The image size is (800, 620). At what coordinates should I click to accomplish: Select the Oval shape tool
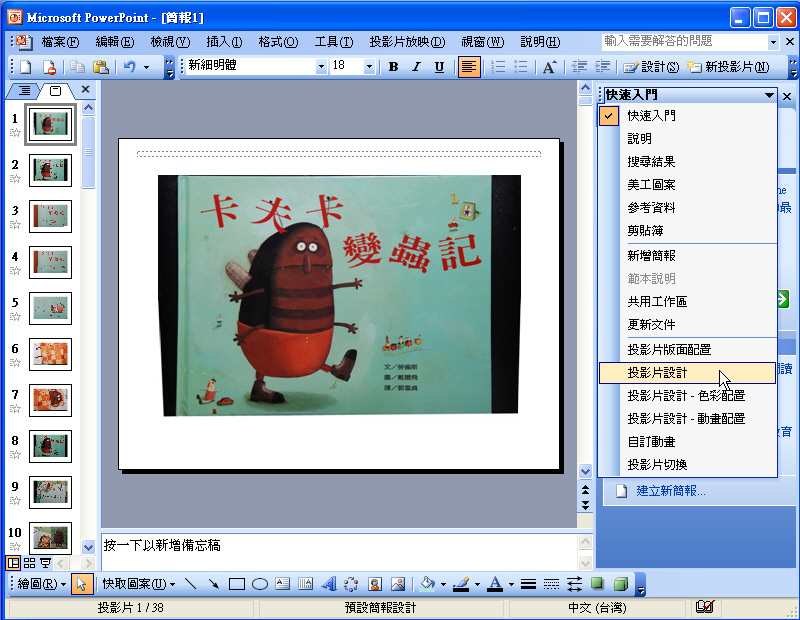(260, 584)
